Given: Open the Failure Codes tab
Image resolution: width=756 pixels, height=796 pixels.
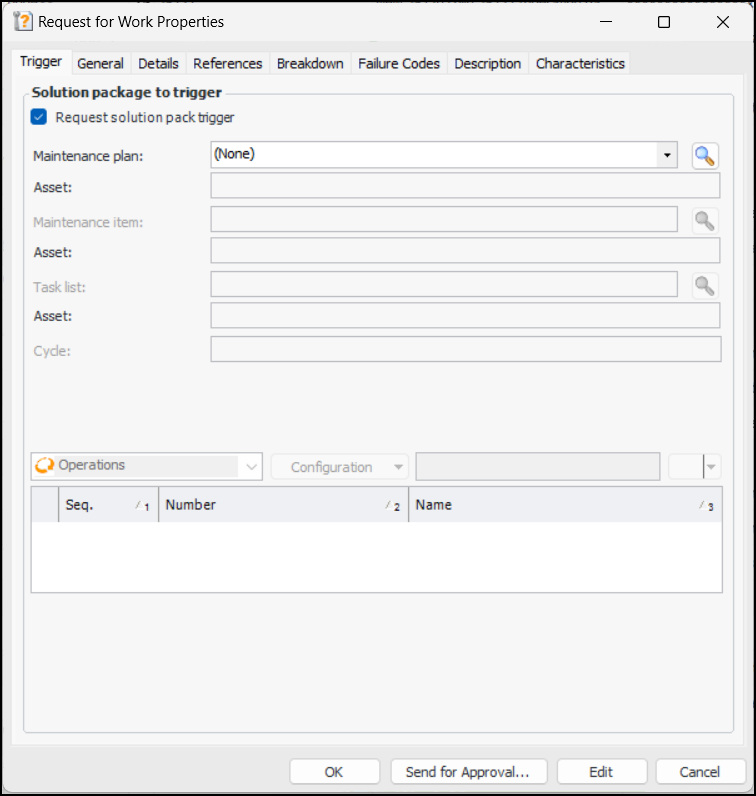Looking at the screenshot, I should [x=398, y=63].
